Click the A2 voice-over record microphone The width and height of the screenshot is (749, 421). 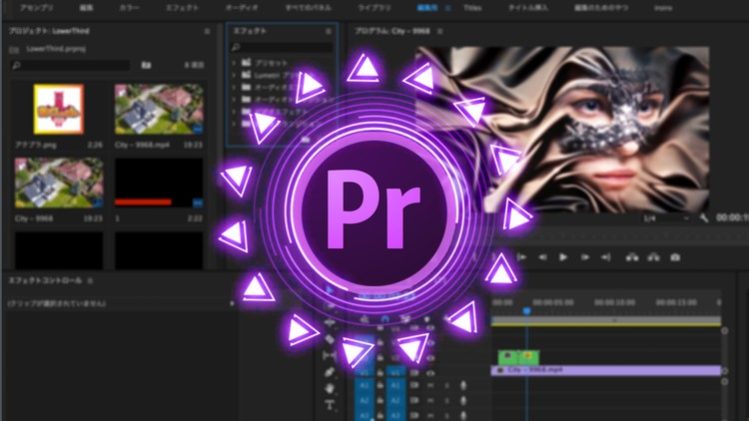[463, 400]
